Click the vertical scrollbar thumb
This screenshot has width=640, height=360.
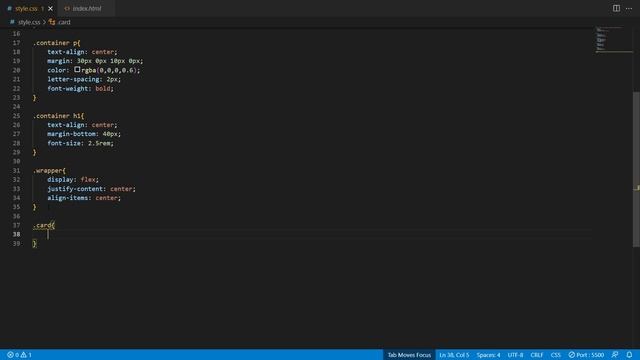[636, 169]
